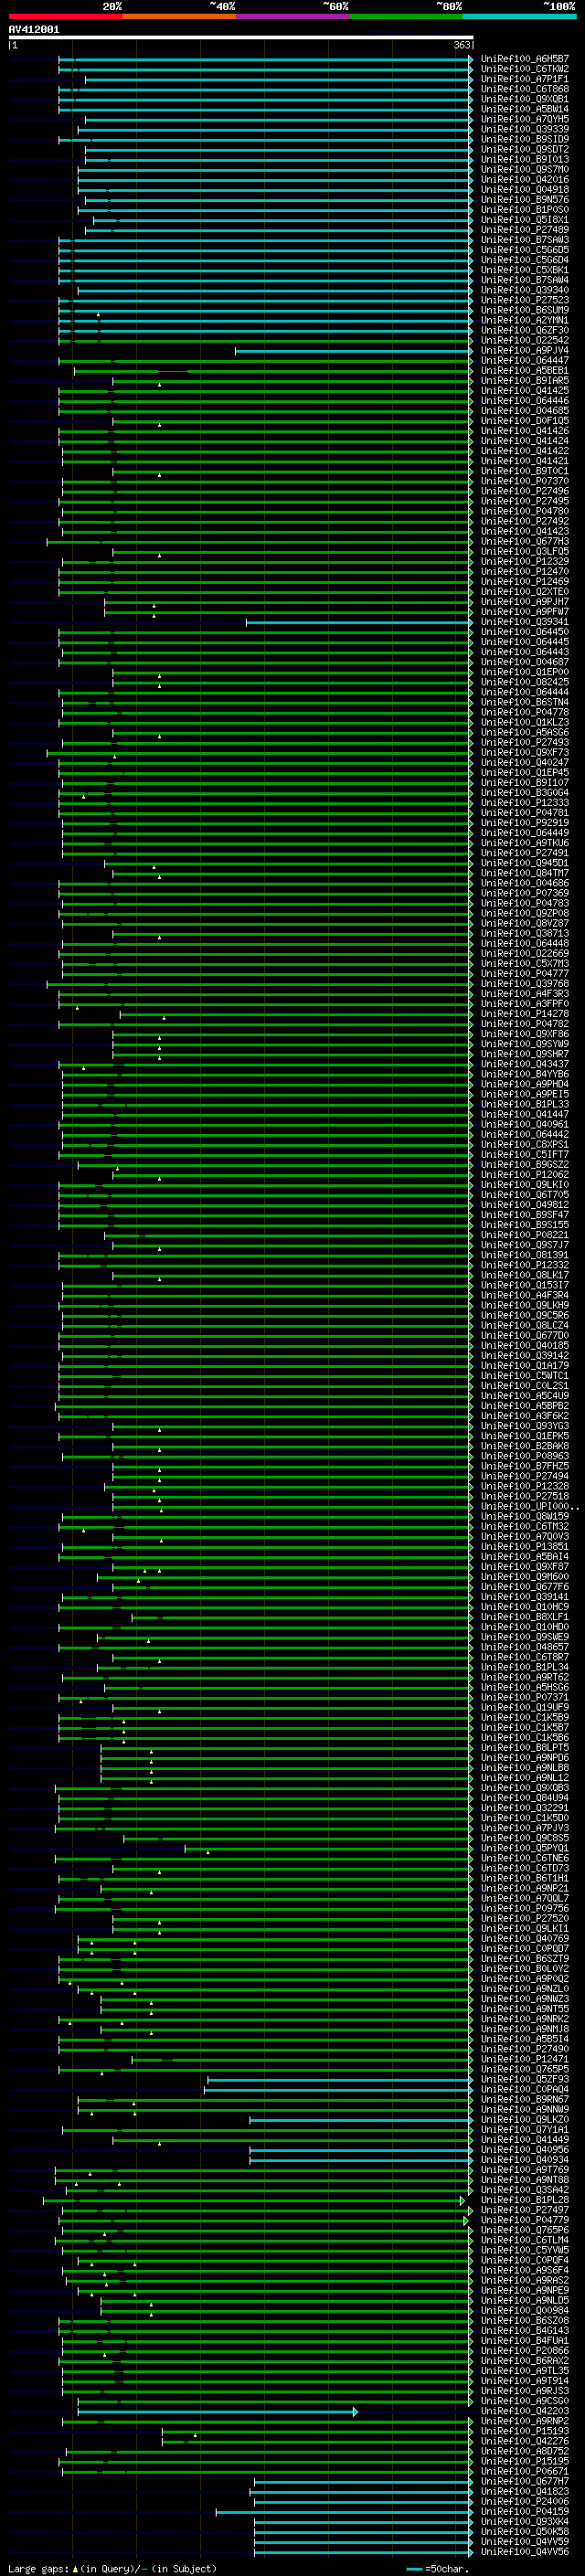The image size is (585, 2576).
Task: Select the UniRef100_Q5I8X1 label
Action: pos(525,220)
